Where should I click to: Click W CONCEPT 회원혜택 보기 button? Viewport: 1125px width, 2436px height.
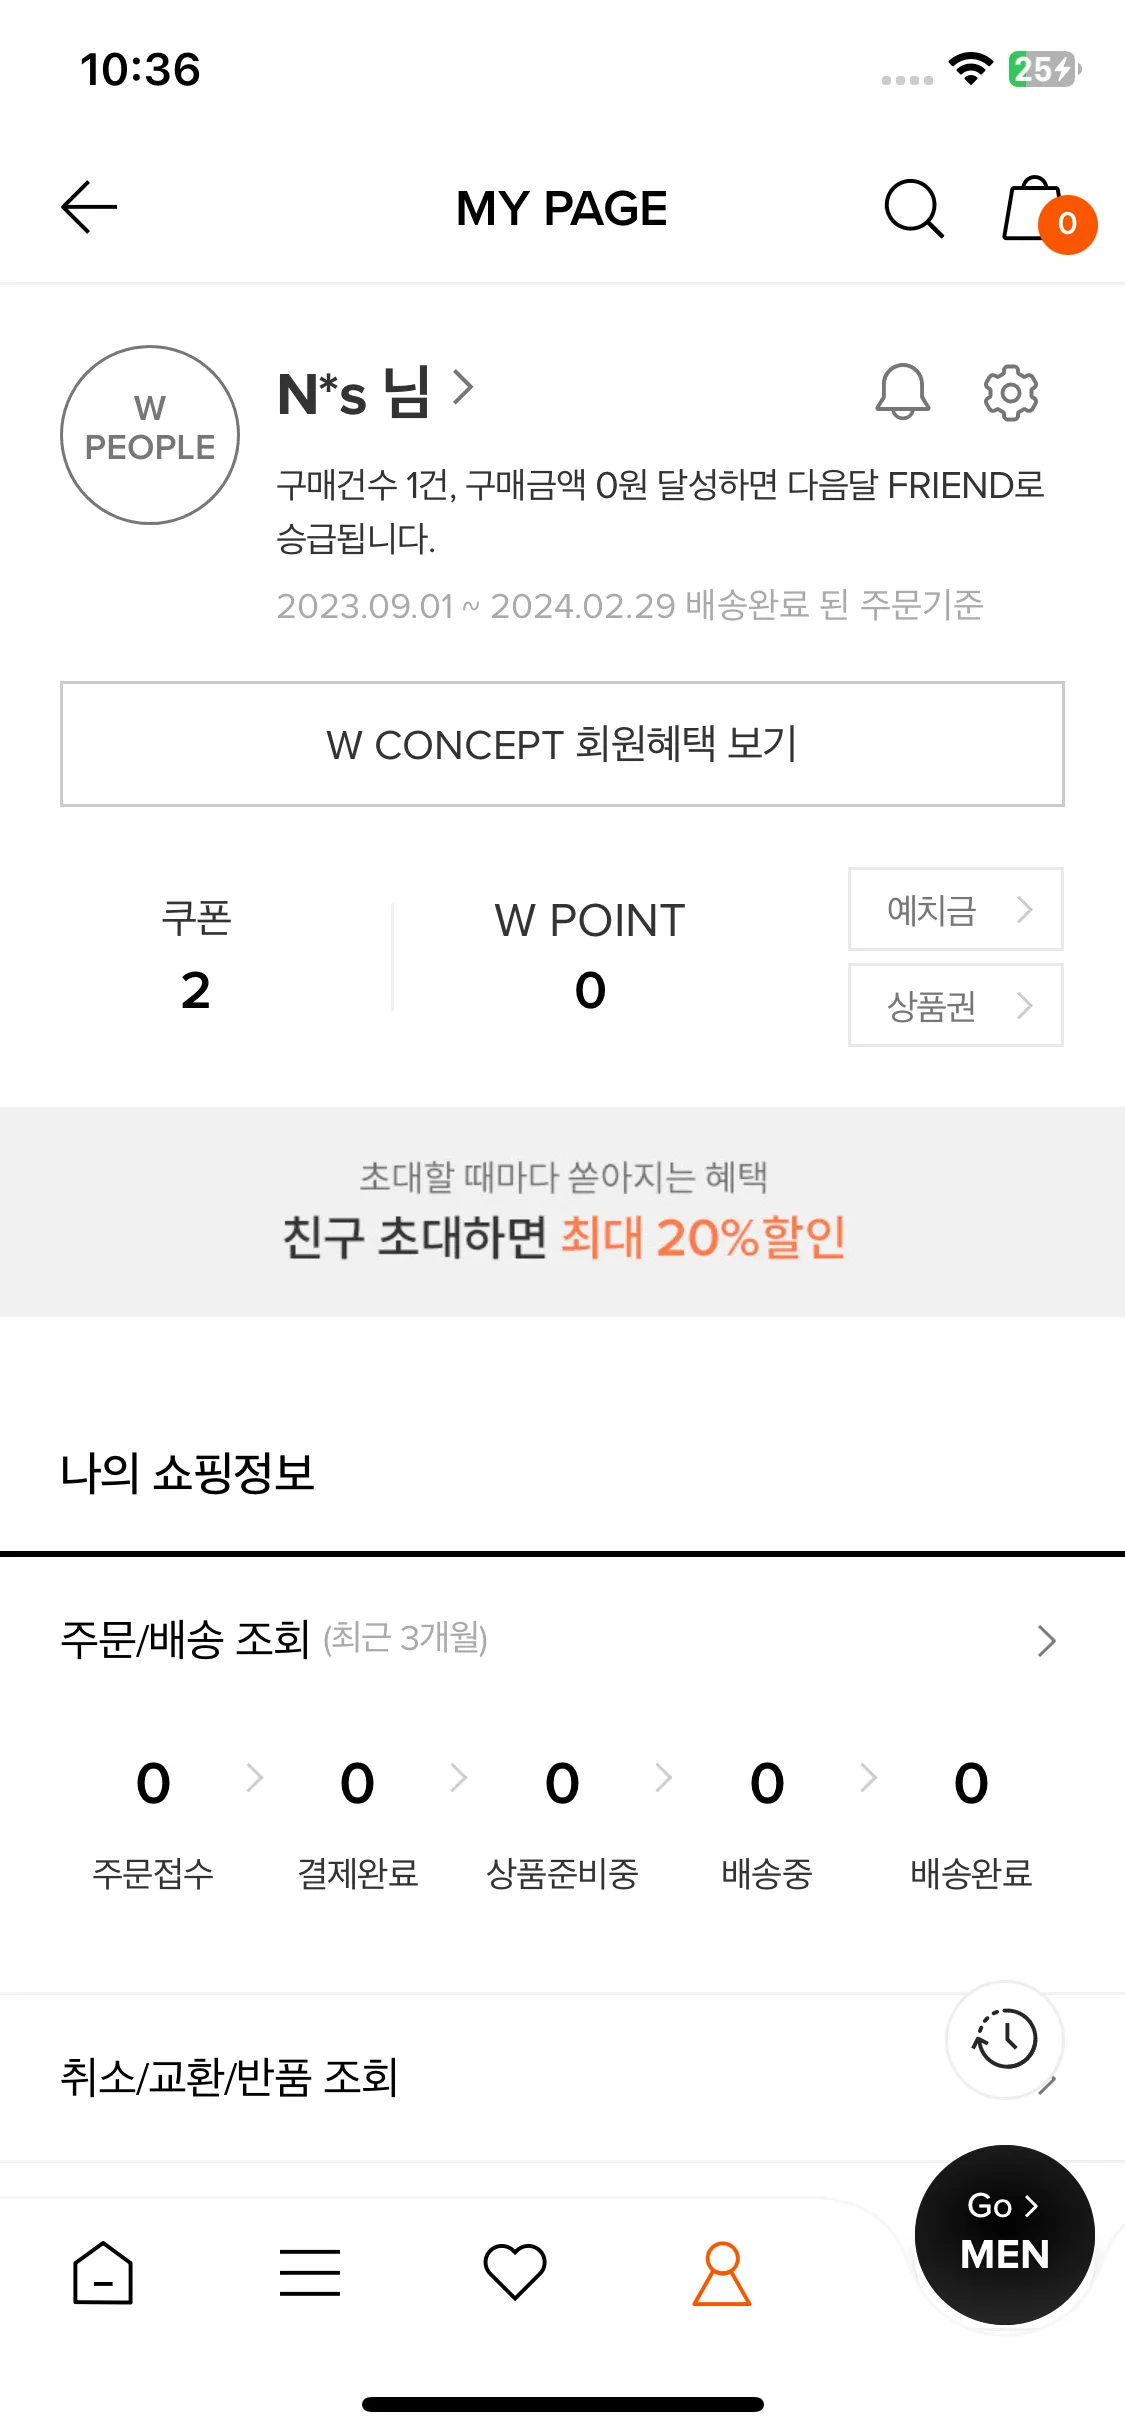point(562,744)
